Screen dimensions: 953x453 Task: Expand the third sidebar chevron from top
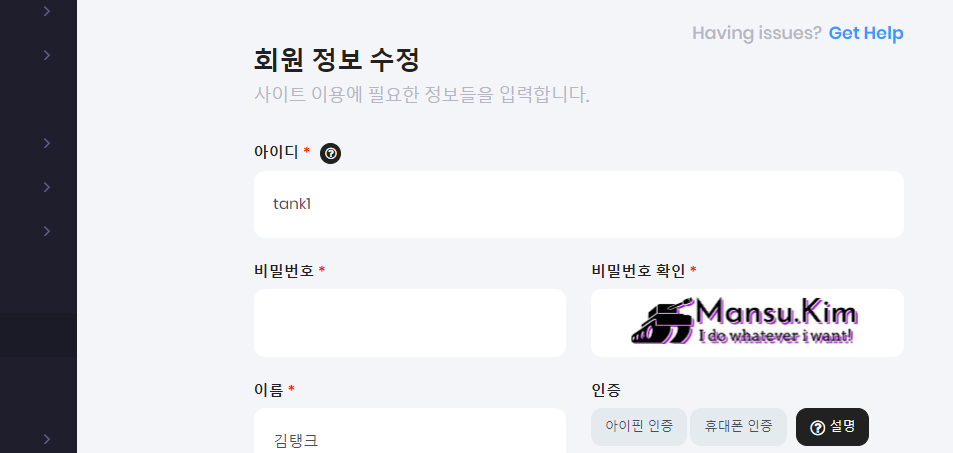[x=47, y=143]
